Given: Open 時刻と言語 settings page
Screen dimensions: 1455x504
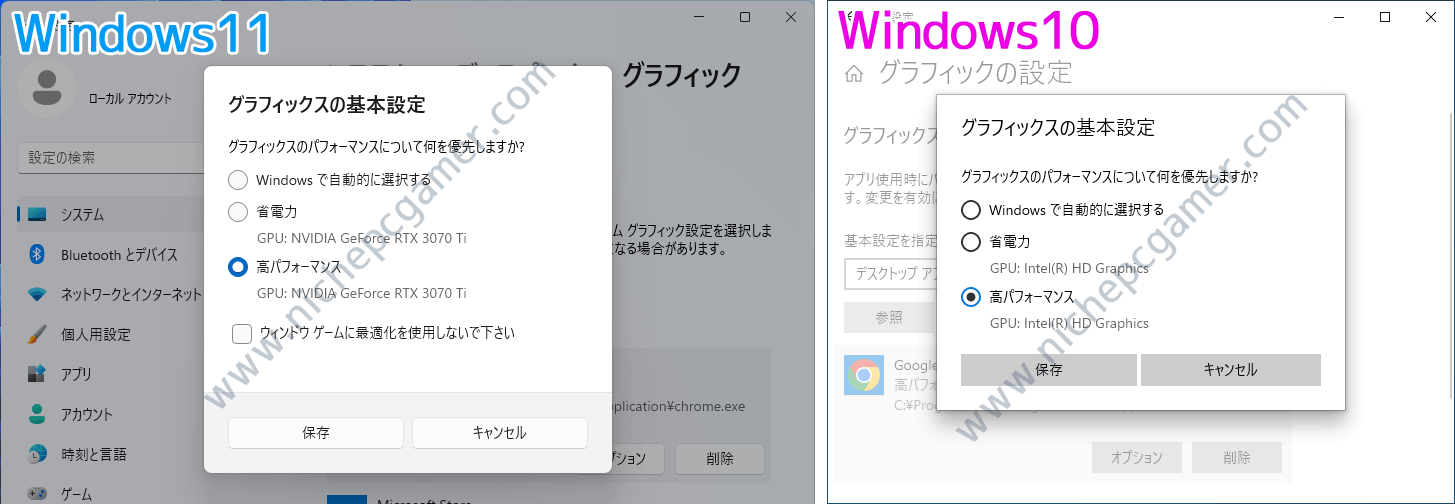Looking at the screenshot, I should pyautogui.click(x=110, y=454).
